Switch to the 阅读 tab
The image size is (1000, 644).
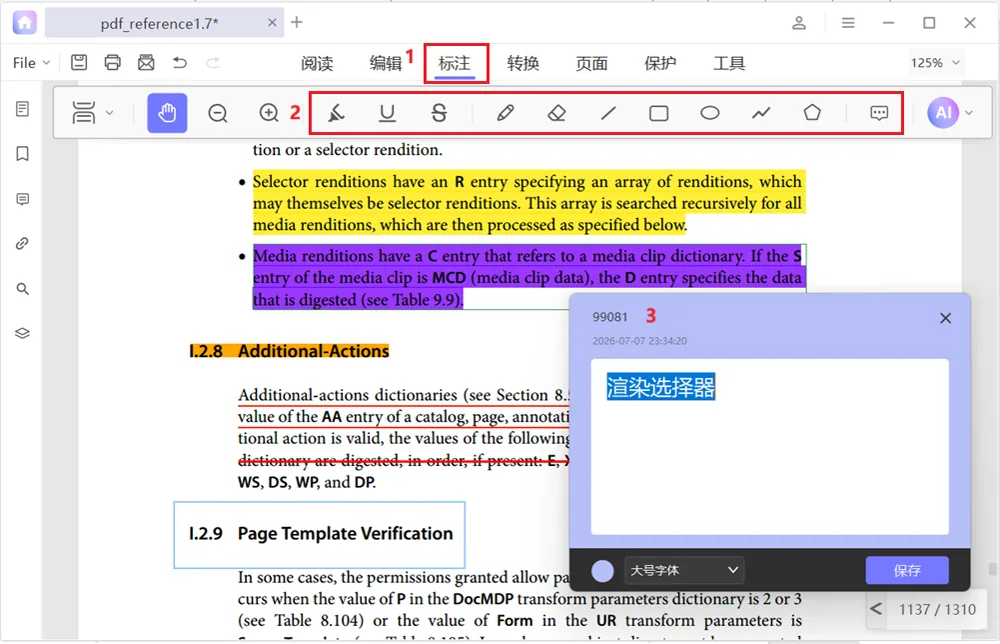(x=317, y=62)
